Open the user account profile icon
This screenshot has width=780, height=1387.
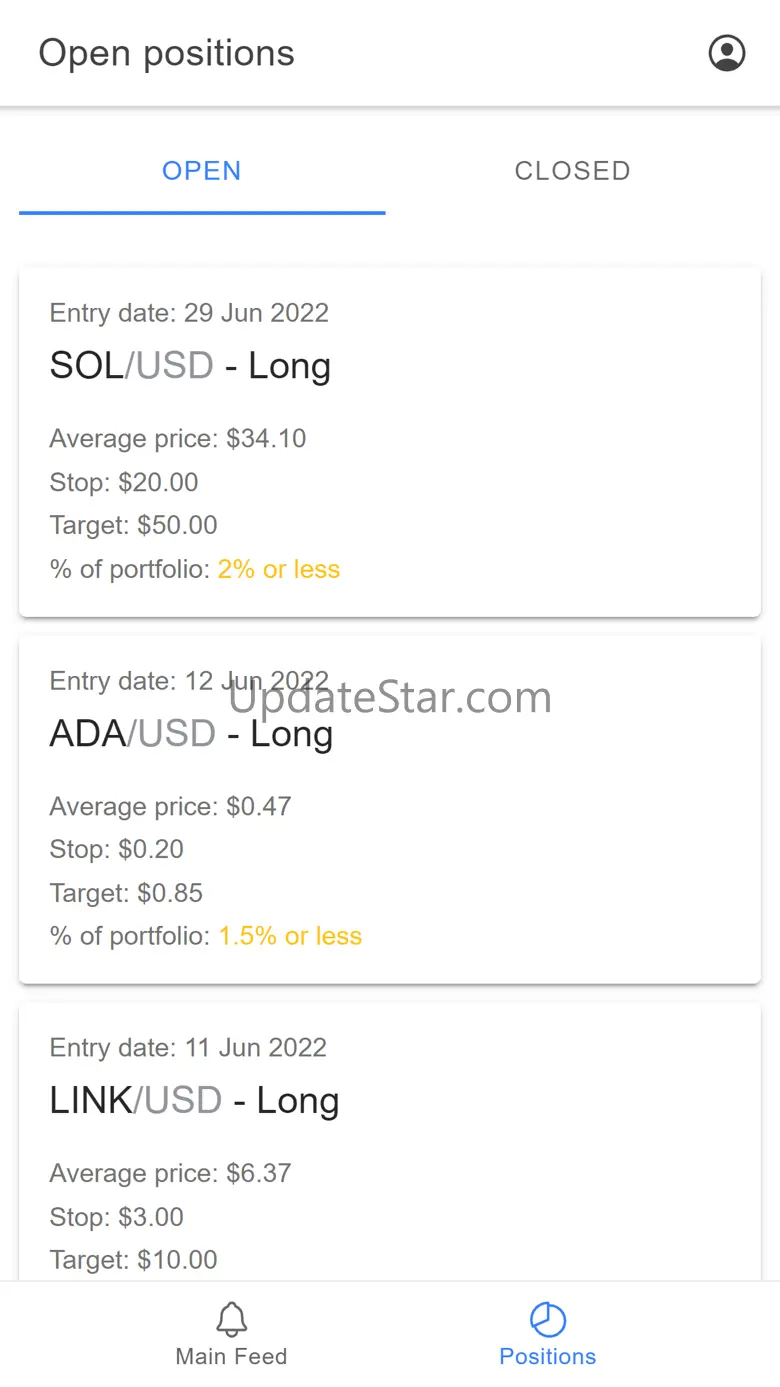[x=727, y=53]
